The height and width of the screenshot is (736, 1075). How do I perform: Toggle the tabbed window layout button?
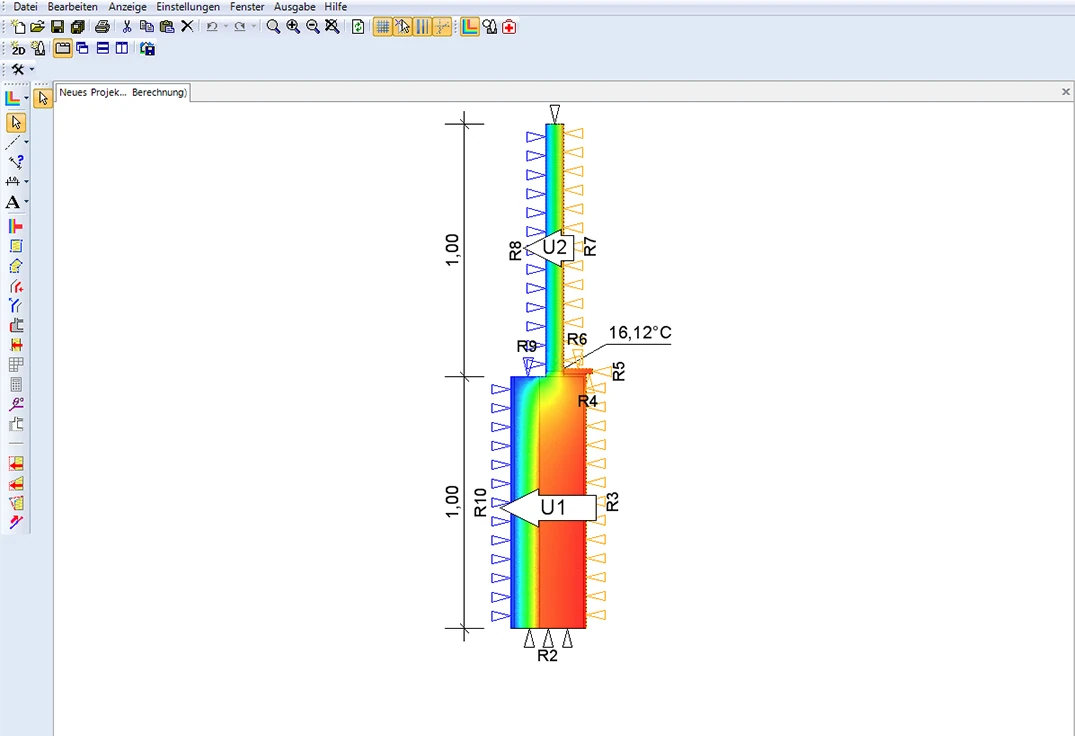[62, 48]
